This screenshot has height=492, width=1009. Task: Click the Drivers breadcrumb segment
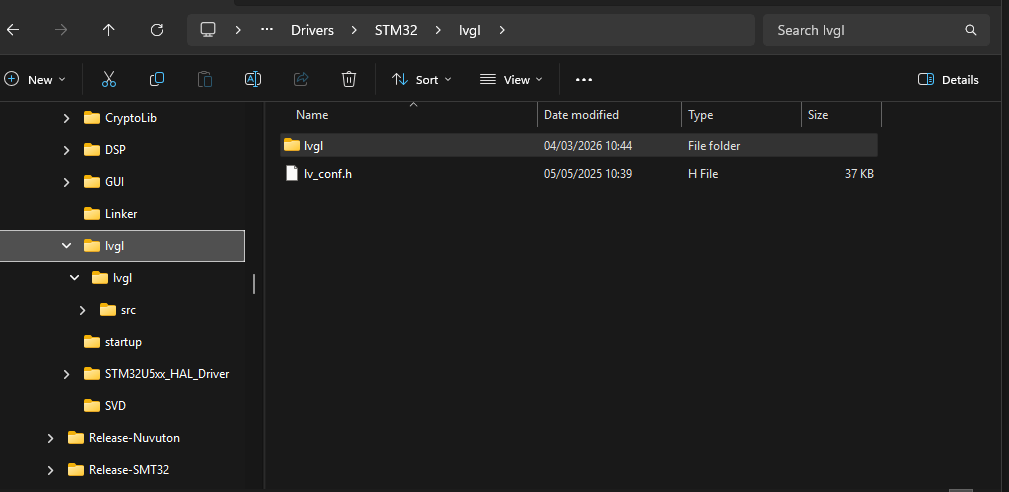point(312,30)
